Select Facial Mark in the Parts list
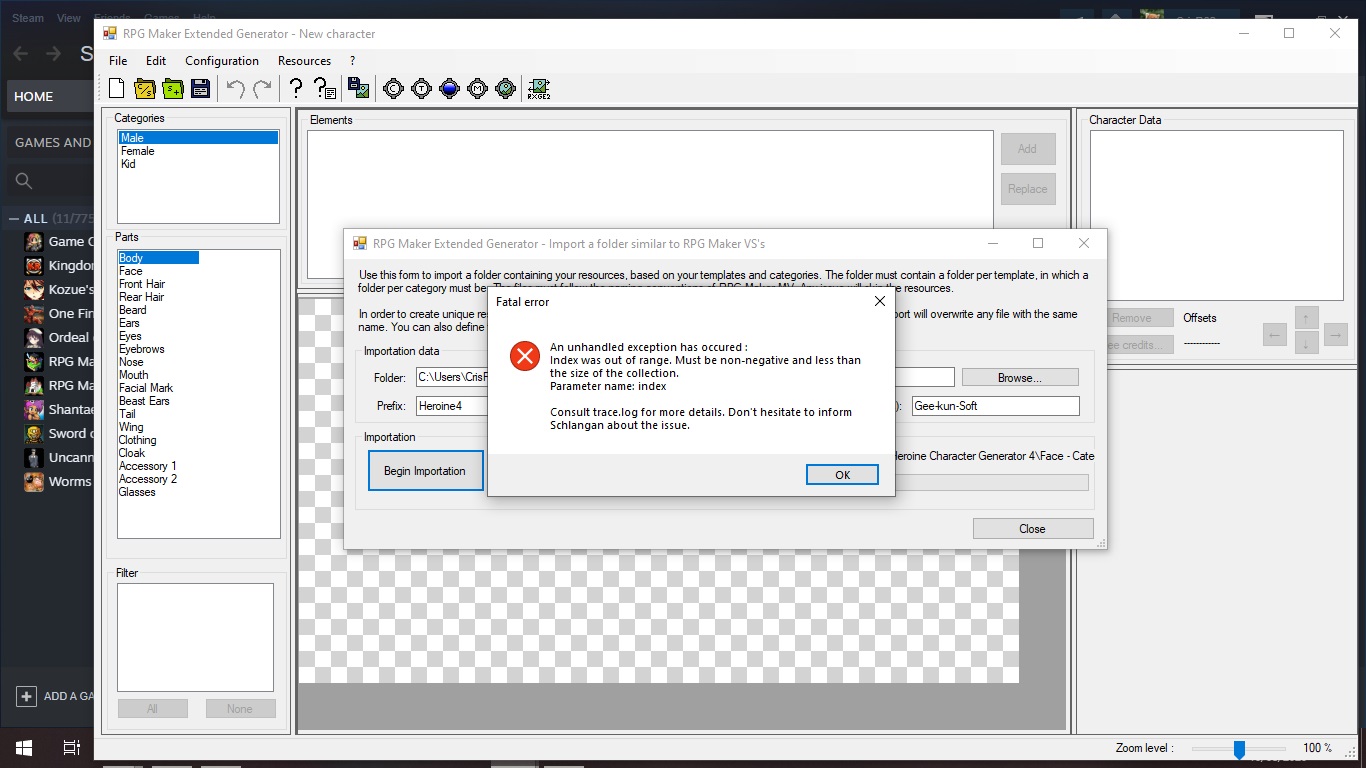The height and width of the screenshot is (768, 1366). point(146,388)
